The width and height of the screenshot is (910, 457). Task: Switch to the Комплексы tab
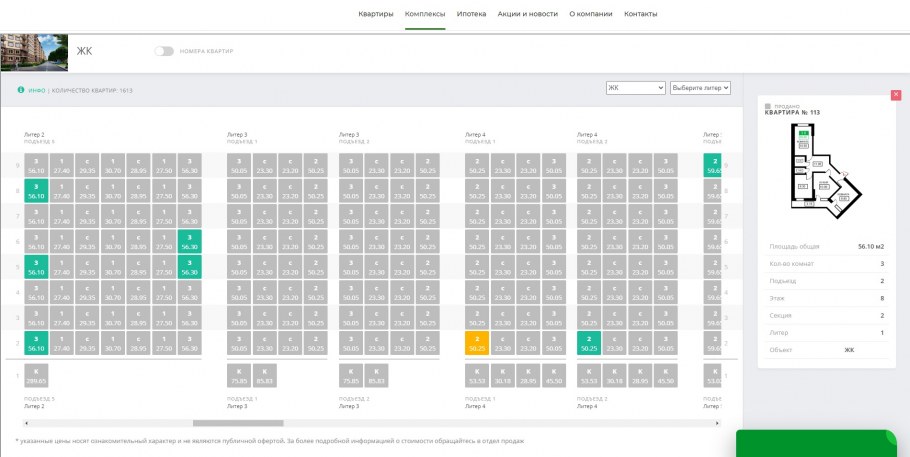(425, 14)
